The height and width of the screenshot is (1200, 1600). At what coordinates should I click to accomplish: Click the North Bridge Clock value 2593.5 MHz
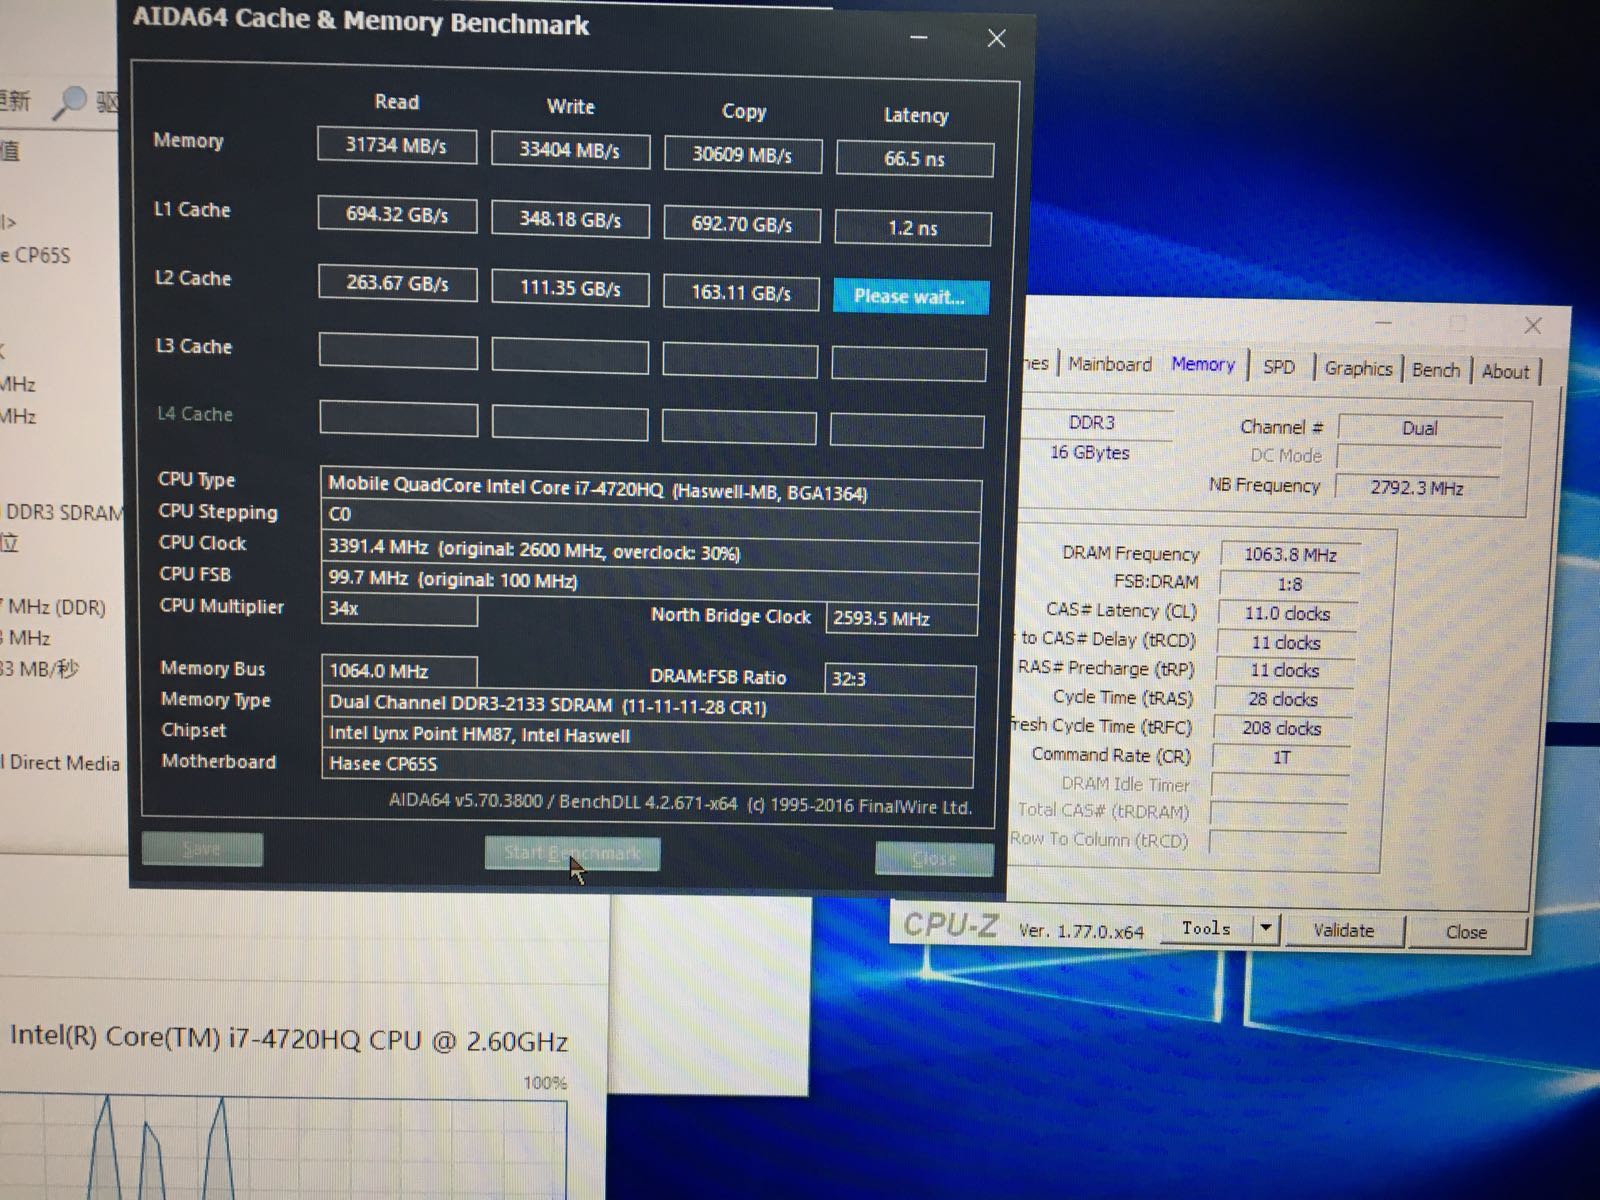point(901,619)
